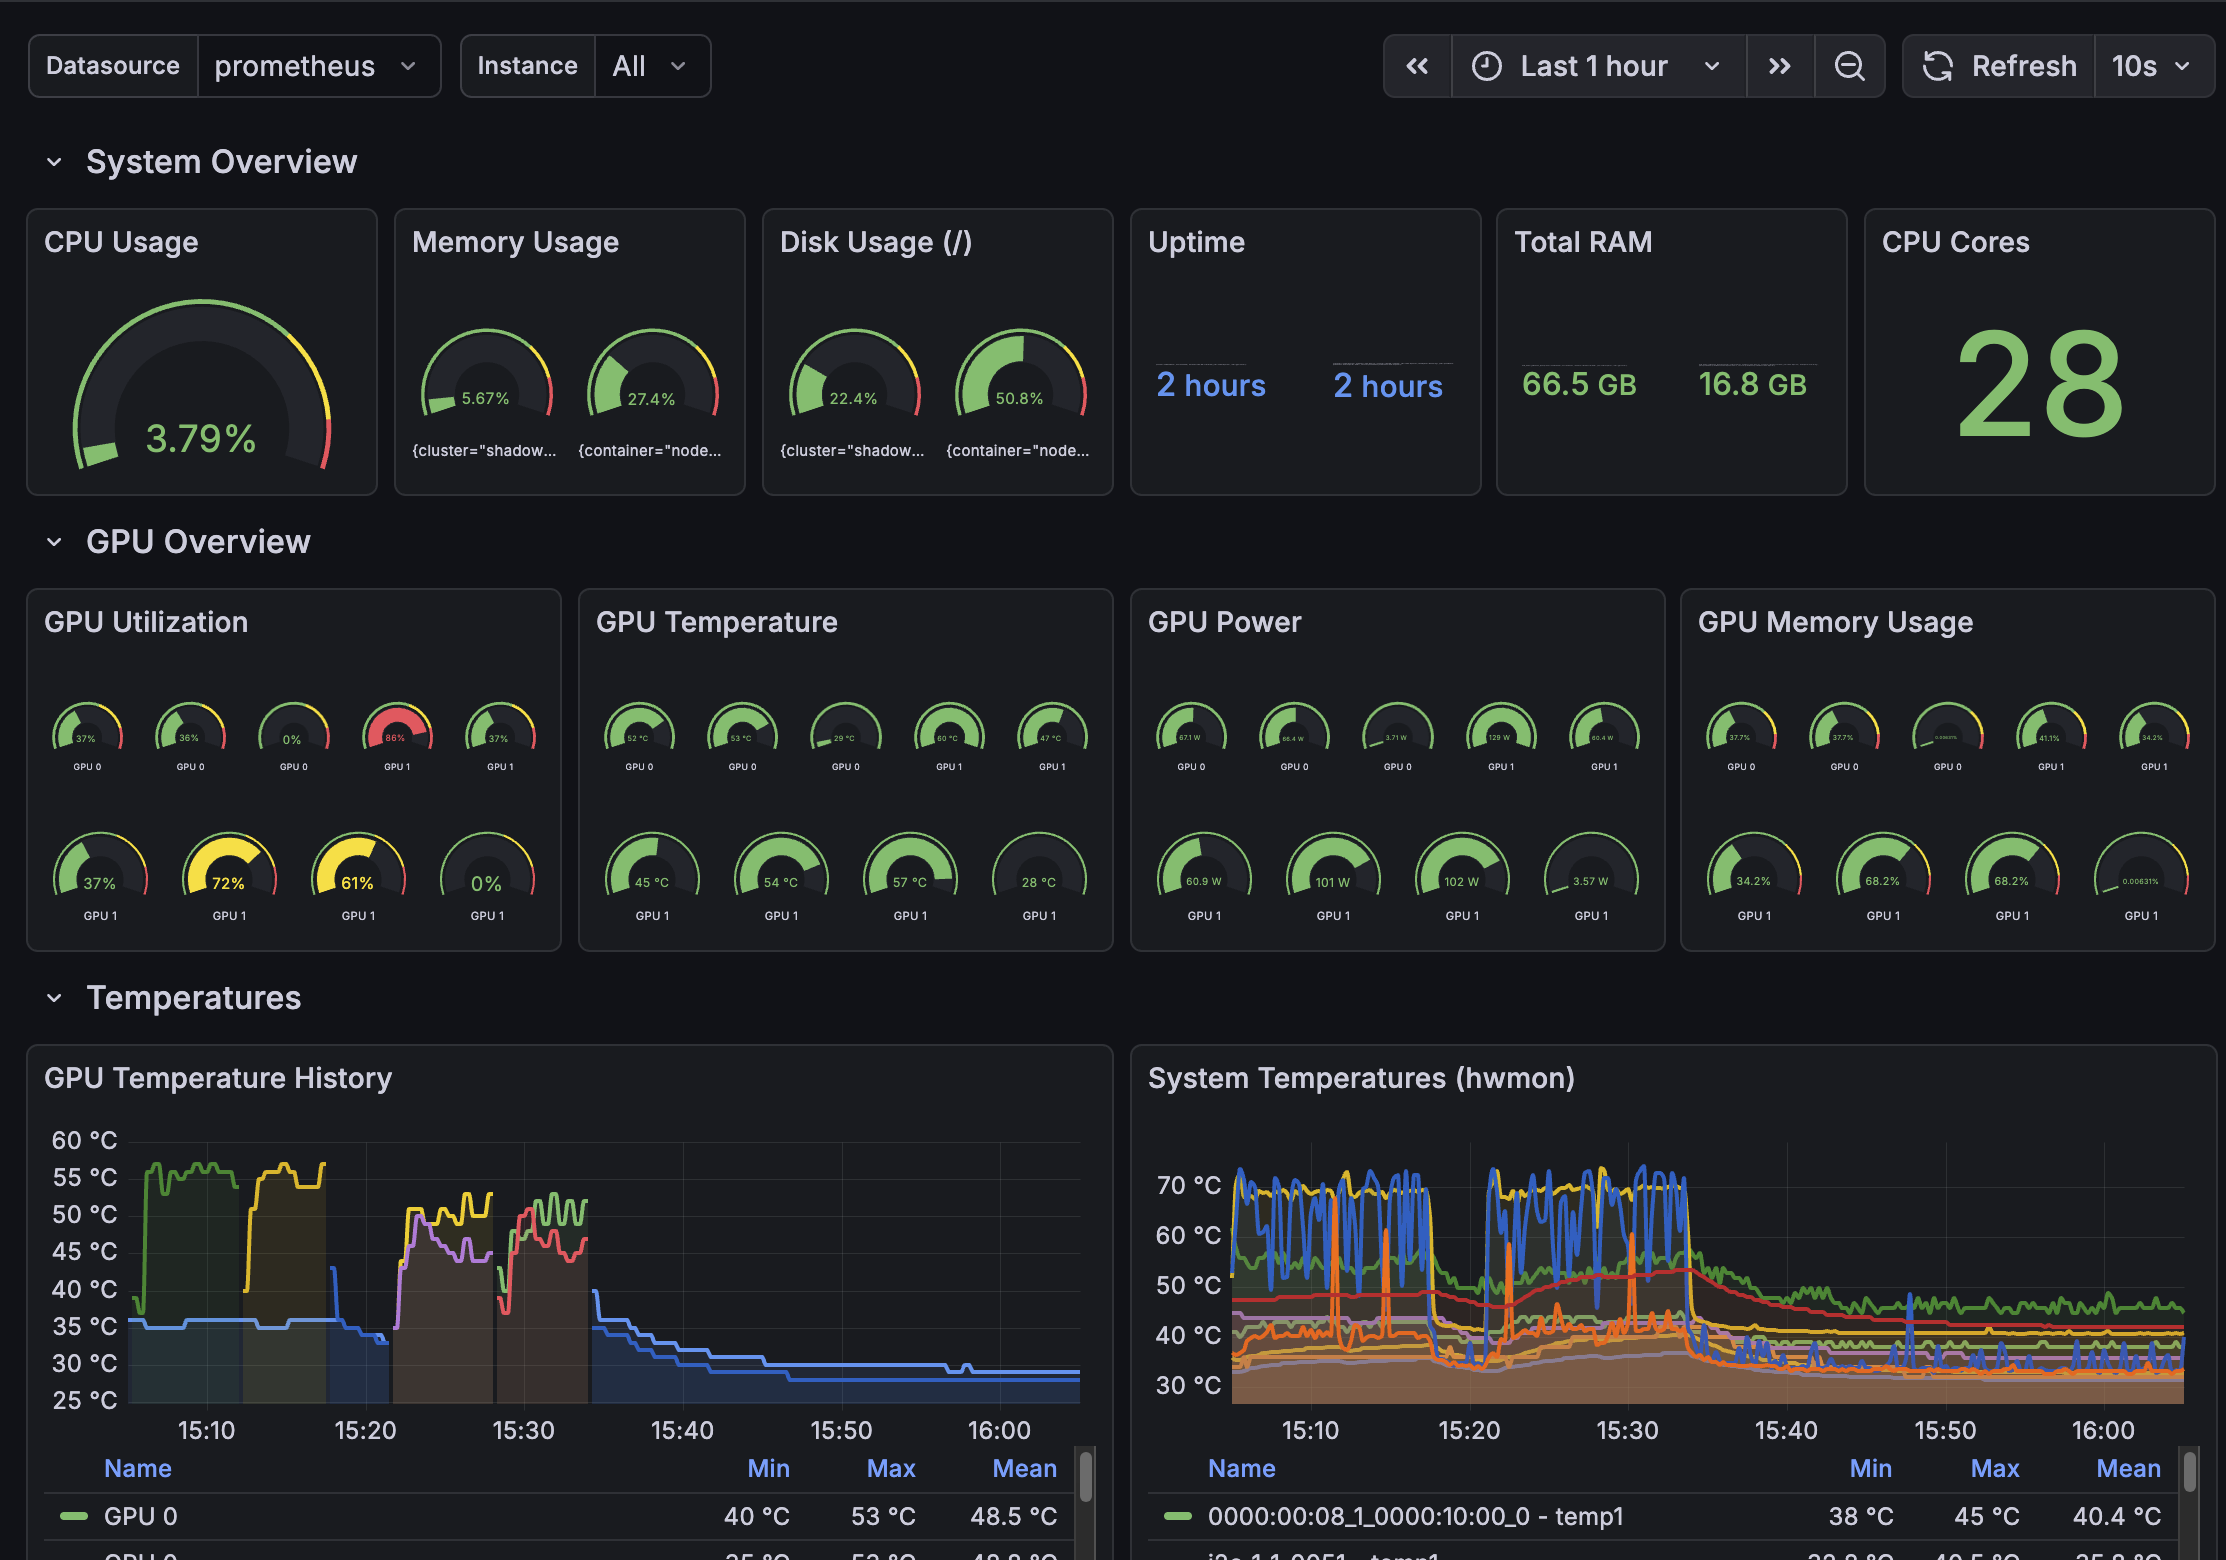Click the refresh circular arrows icon
Screen dimensions: 2226x1560
1938,66
